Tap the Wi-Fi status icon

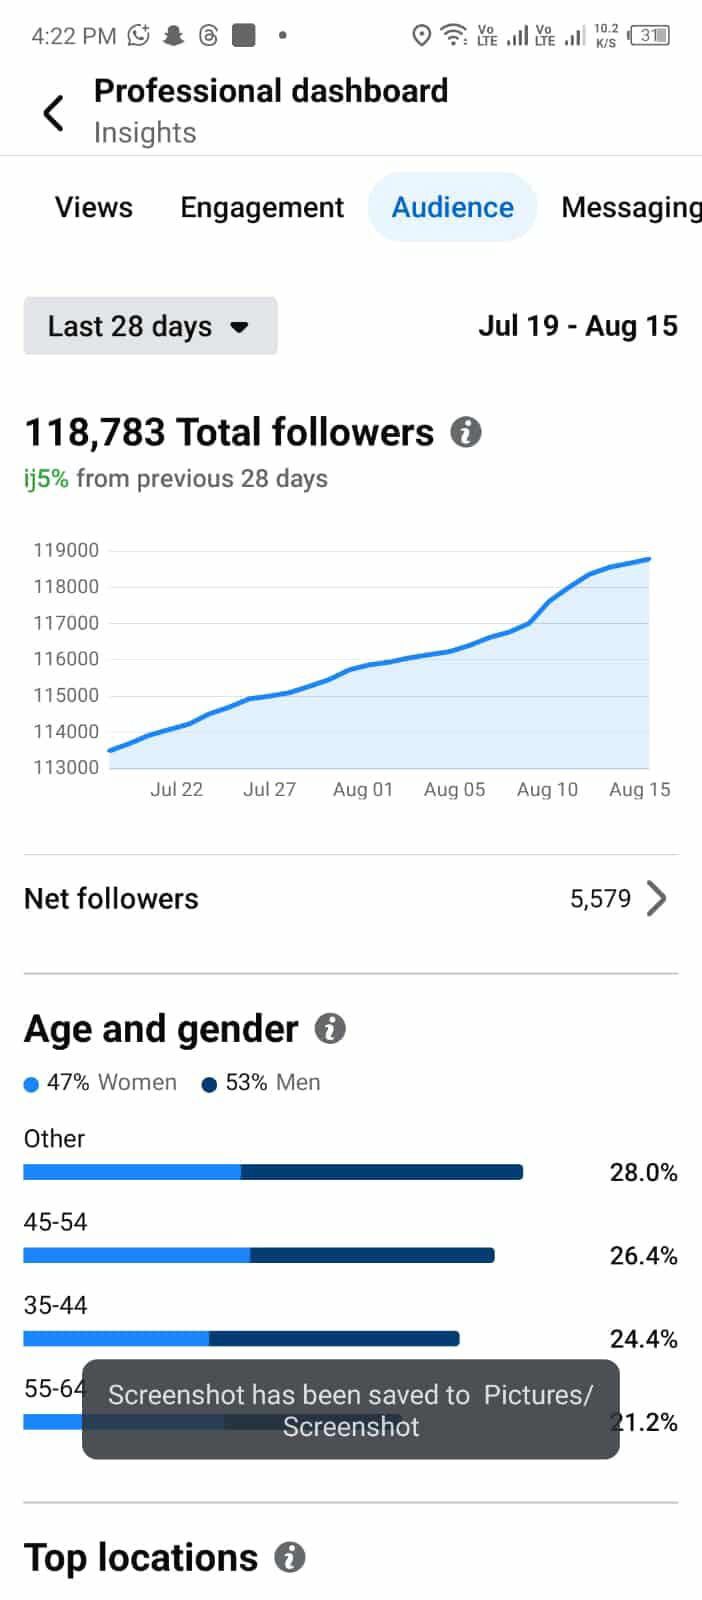tap(454, 36)
